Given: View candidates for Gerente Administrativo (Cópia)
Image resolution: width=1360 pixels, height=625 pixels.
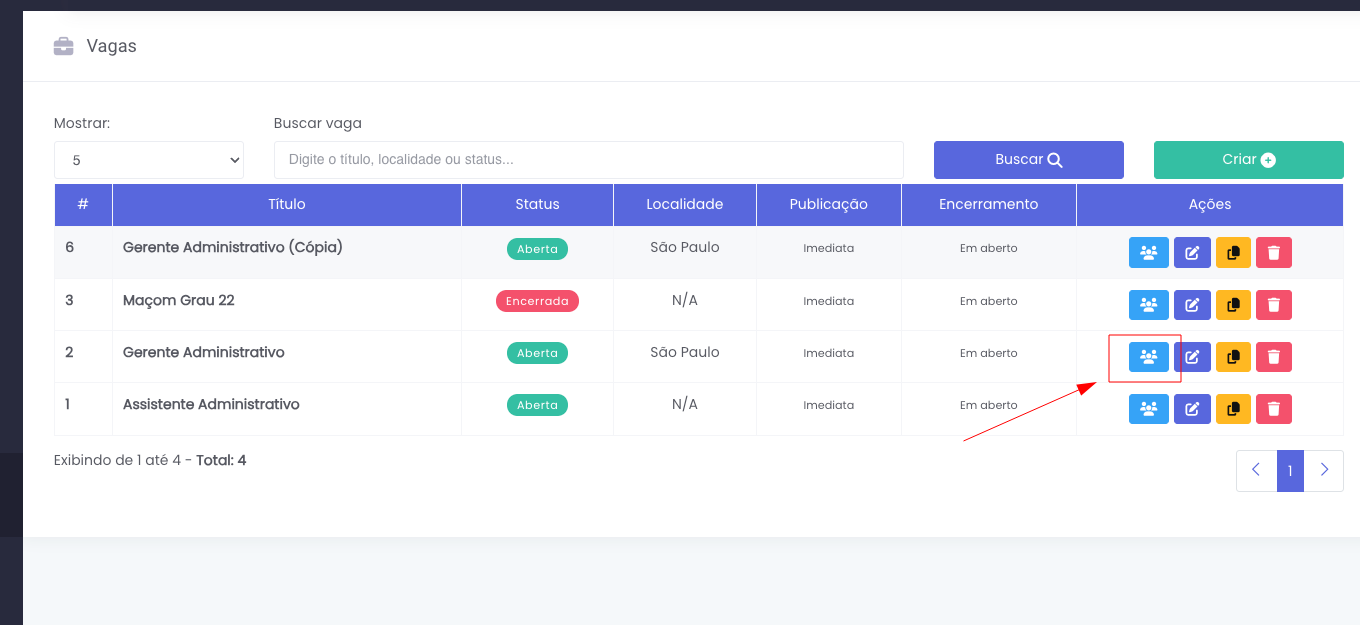Looking at the screenshot, I should (x=1148, y=253).
